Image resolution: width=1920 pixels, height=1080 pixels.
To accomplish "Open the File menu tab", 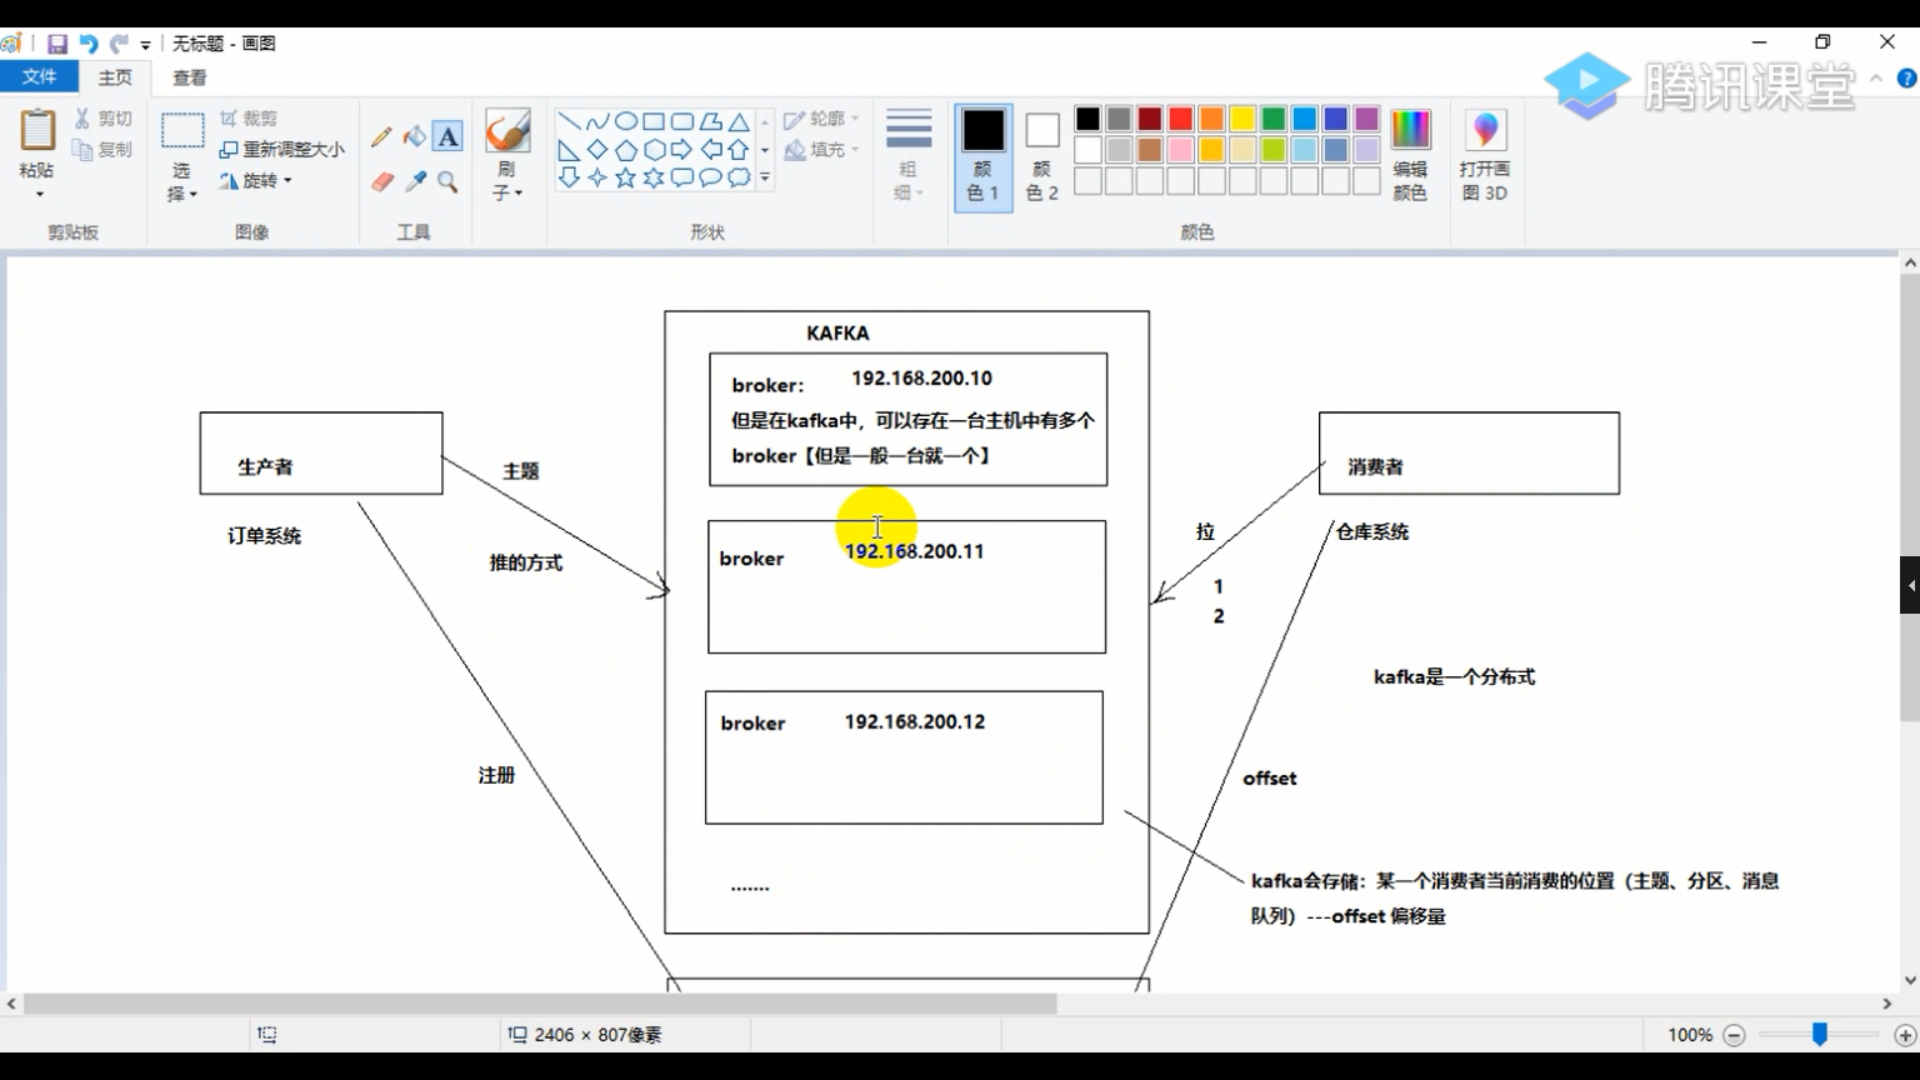I will point(39,77).
